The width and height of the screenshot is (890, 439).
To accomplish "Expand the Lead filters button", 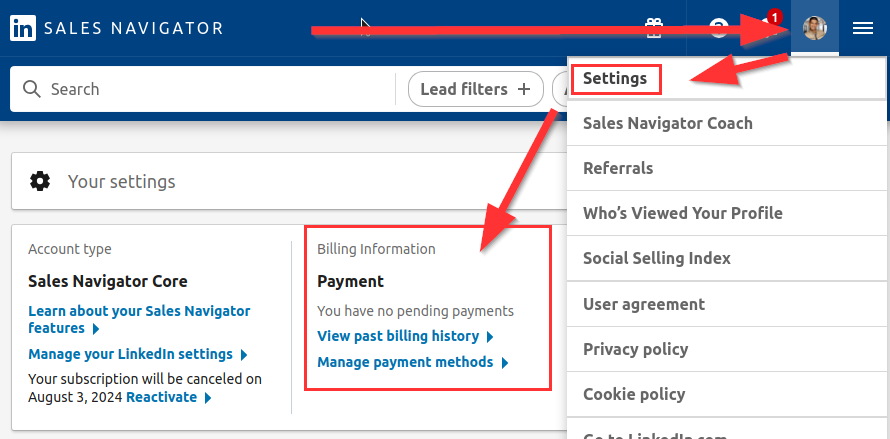I will [x=475, y=89].
